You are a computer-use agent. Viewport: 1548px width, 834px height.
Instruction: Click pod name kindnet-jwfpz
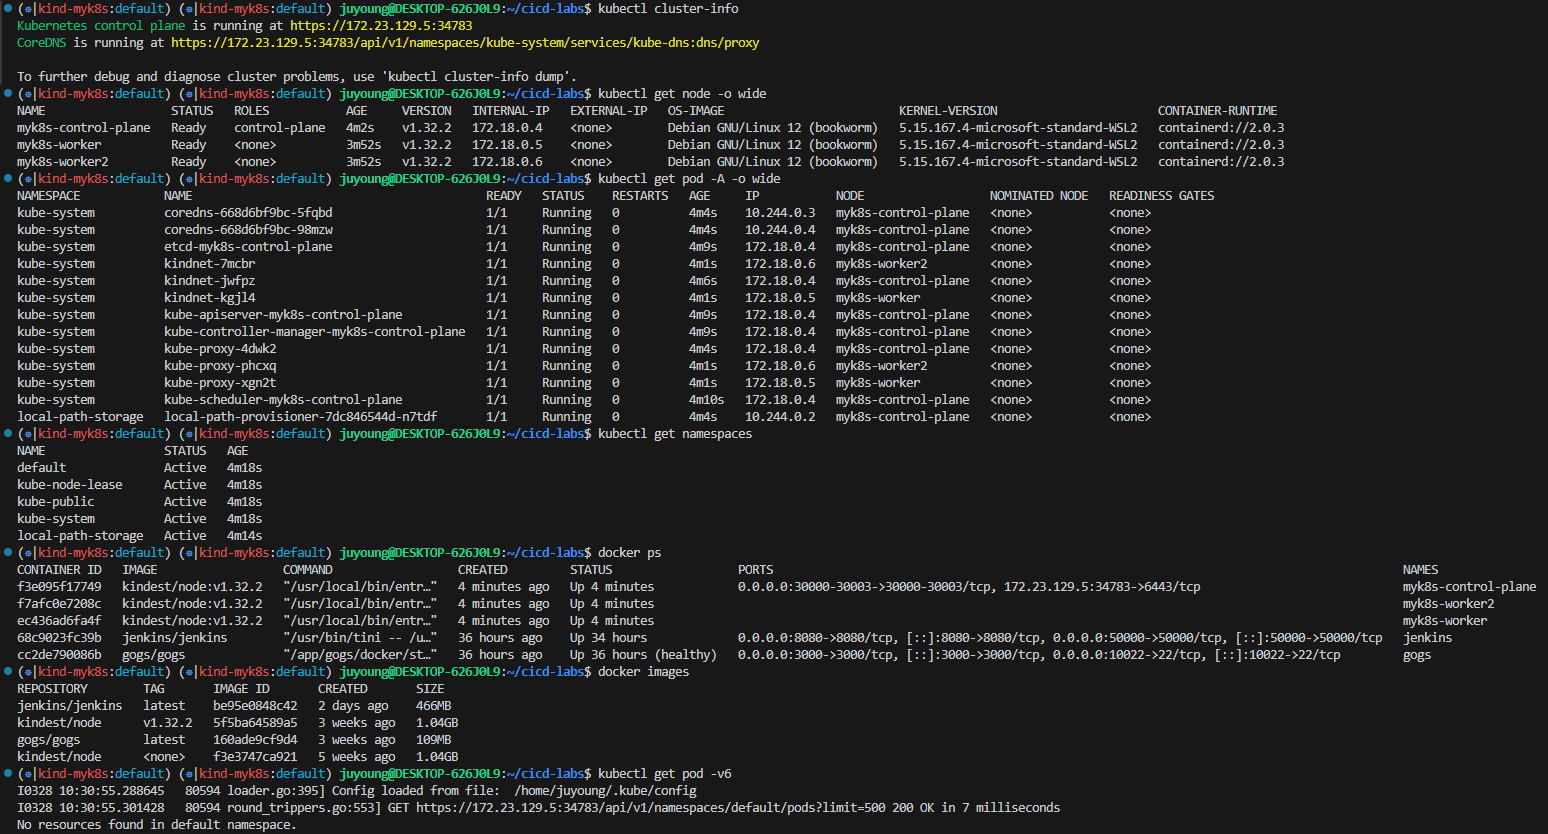[x=210, y=281]
